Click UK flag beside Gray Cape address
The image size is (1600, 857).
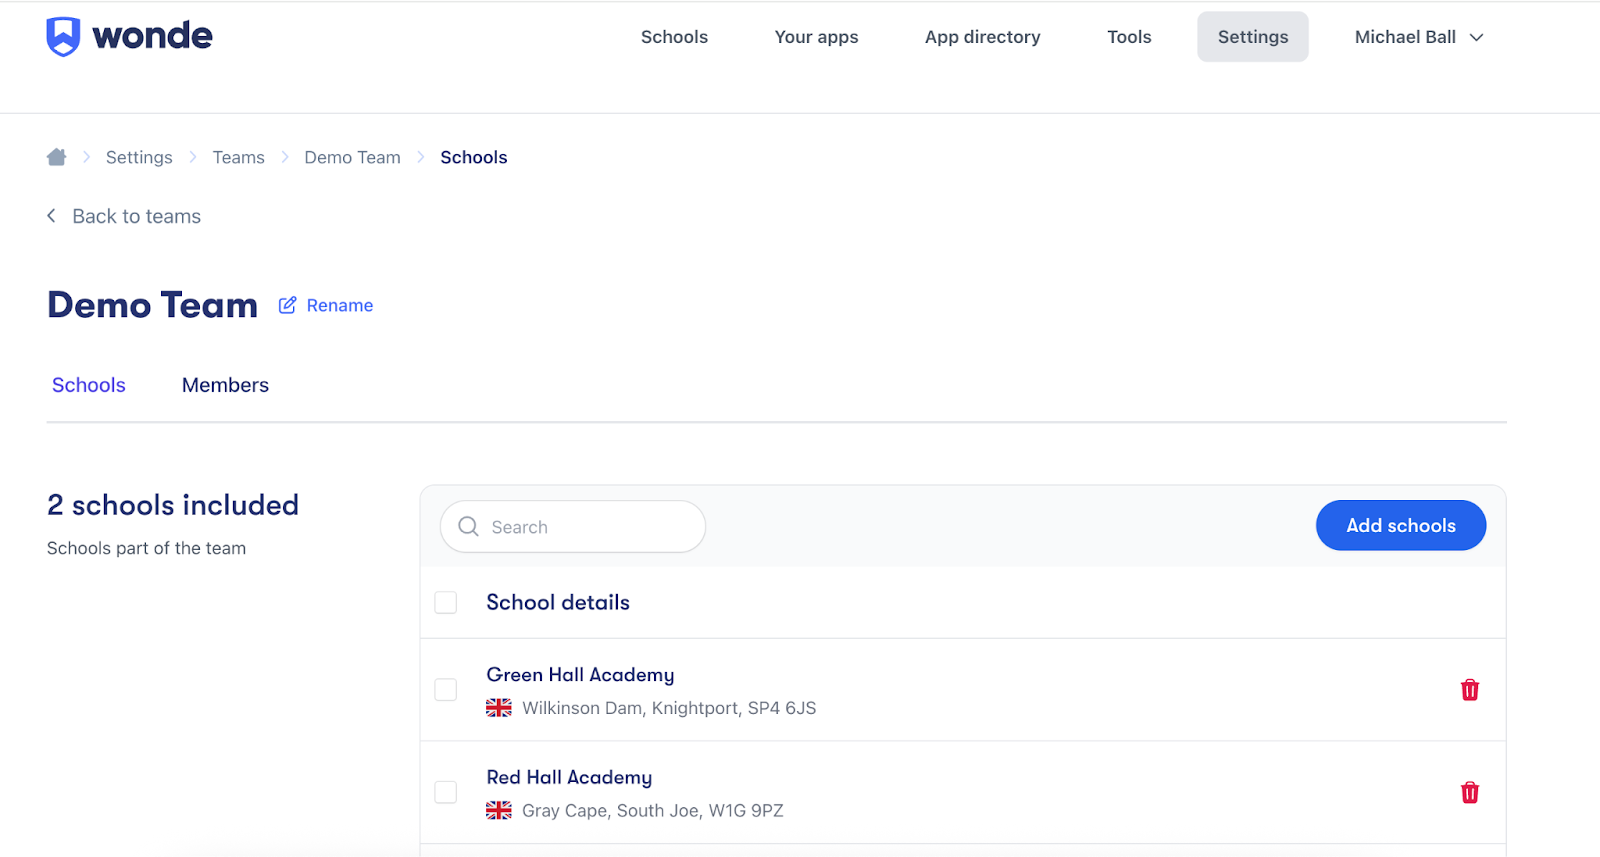point(499,810)
